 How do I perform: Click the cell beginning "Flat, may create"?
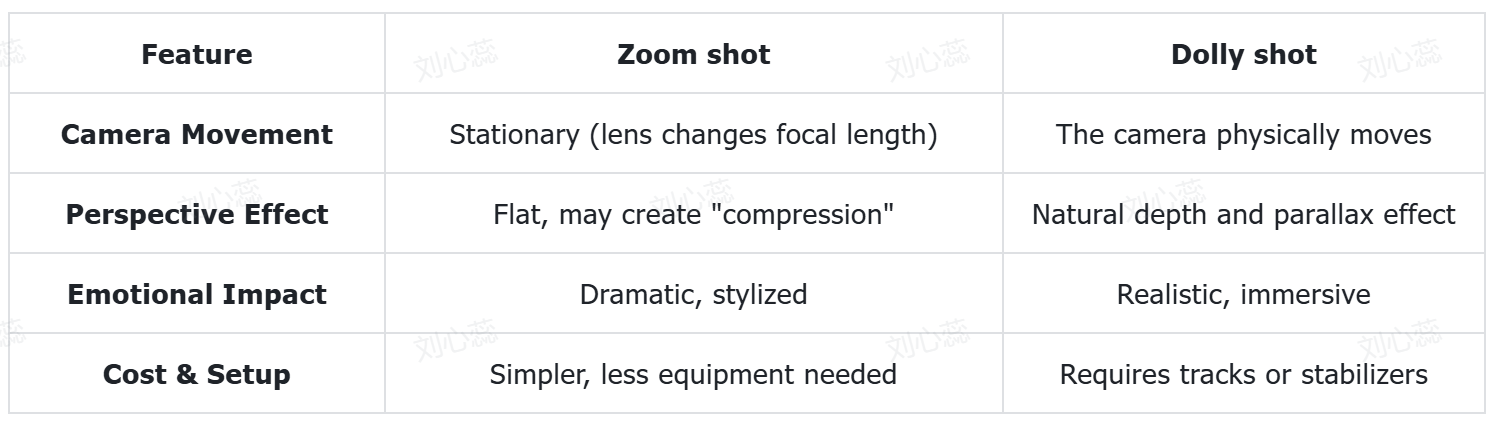[x=693, y=214]
